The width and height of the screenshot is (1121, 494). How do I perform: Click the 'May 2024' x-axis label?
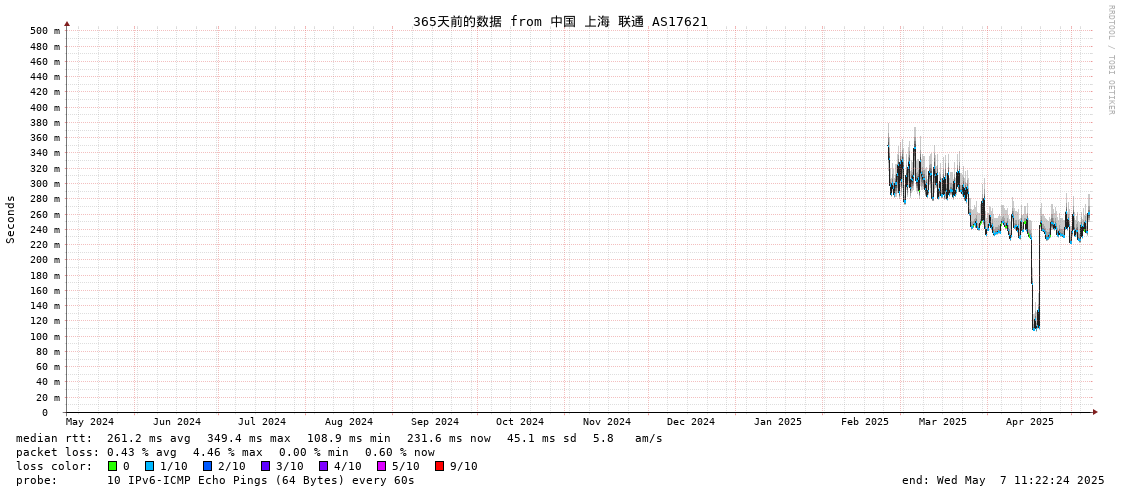point(90,422)
